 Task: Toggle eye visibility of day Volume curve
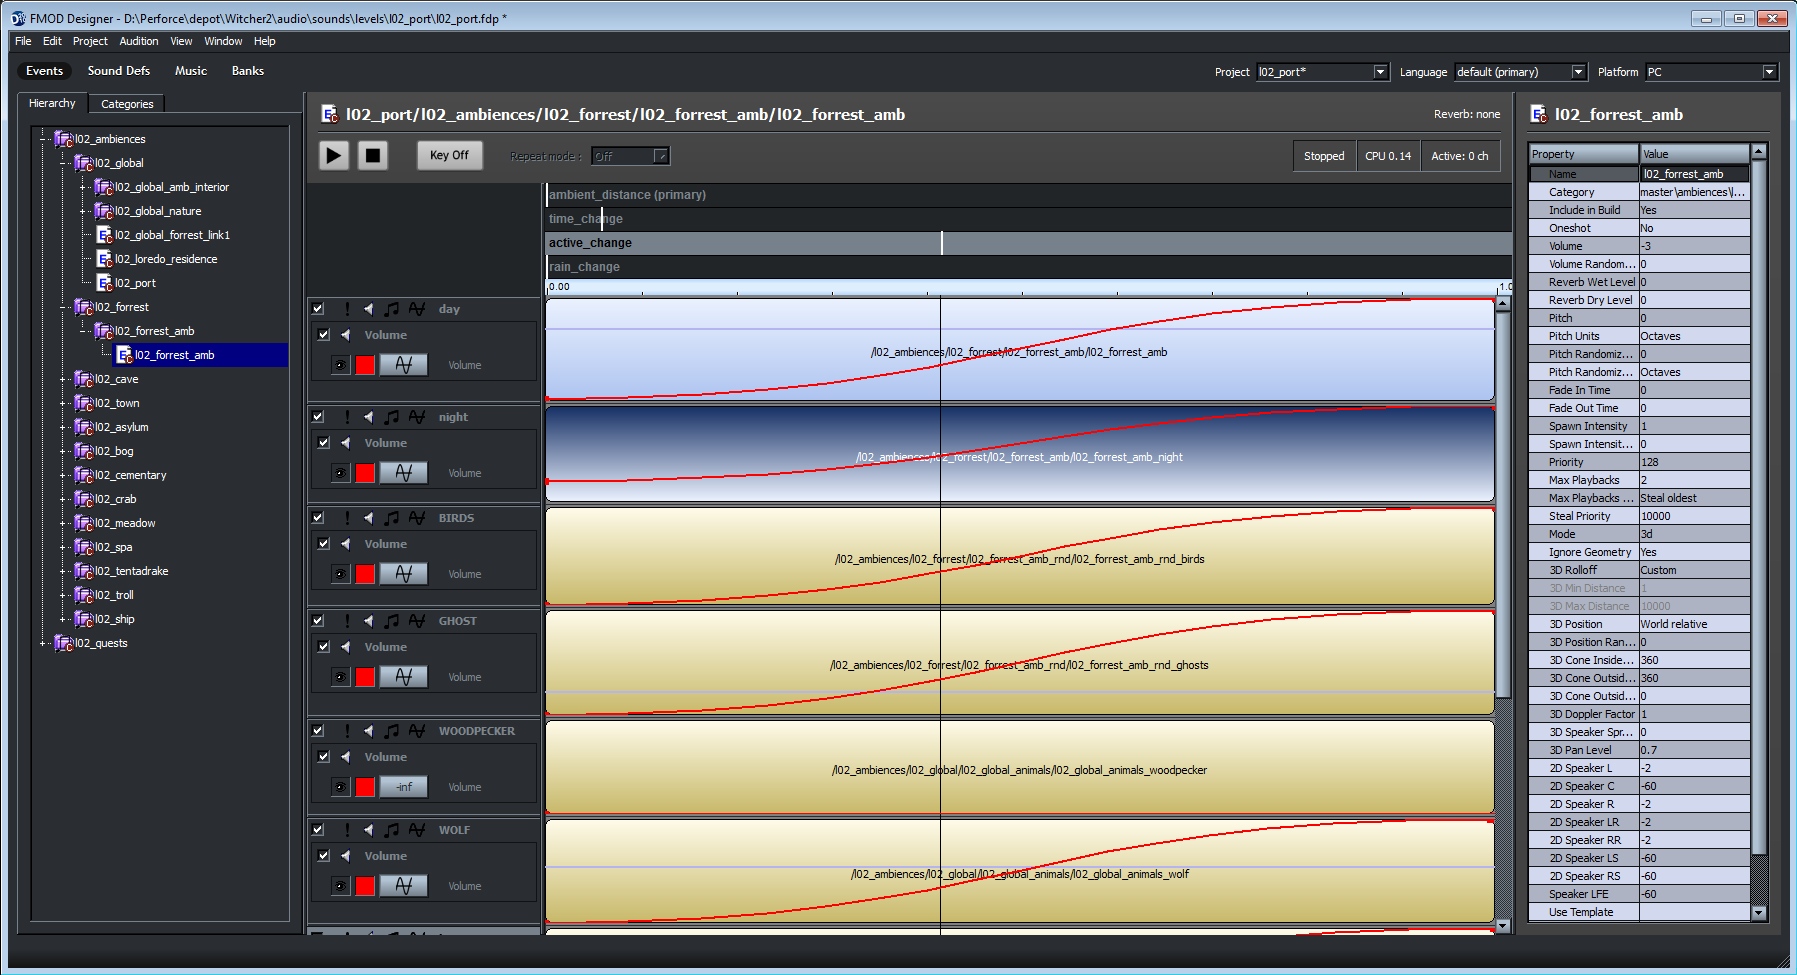pos(340,365)
